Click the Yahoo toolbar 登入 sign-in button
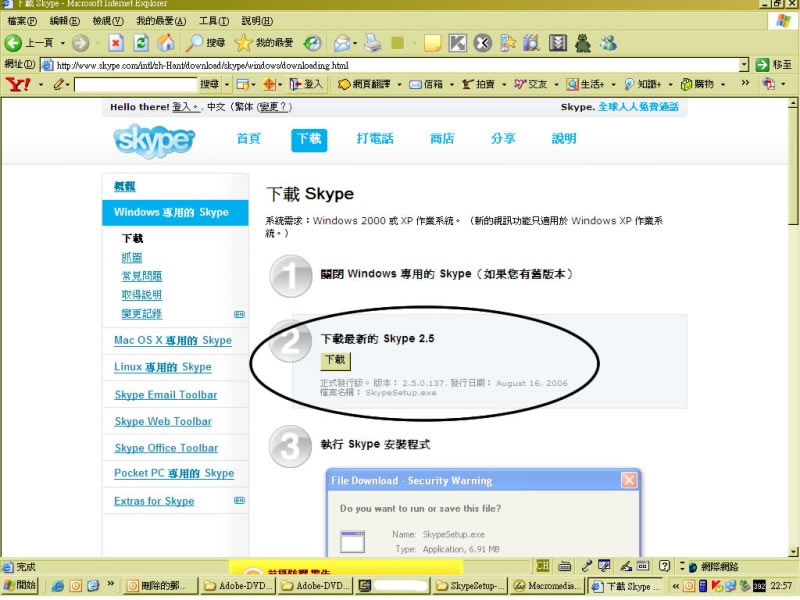 [306, 84]
